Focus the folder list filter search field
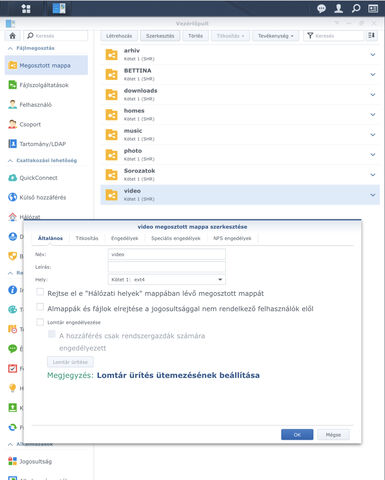The height and width of the screenshot is (480, 385). tap(333, 36)
